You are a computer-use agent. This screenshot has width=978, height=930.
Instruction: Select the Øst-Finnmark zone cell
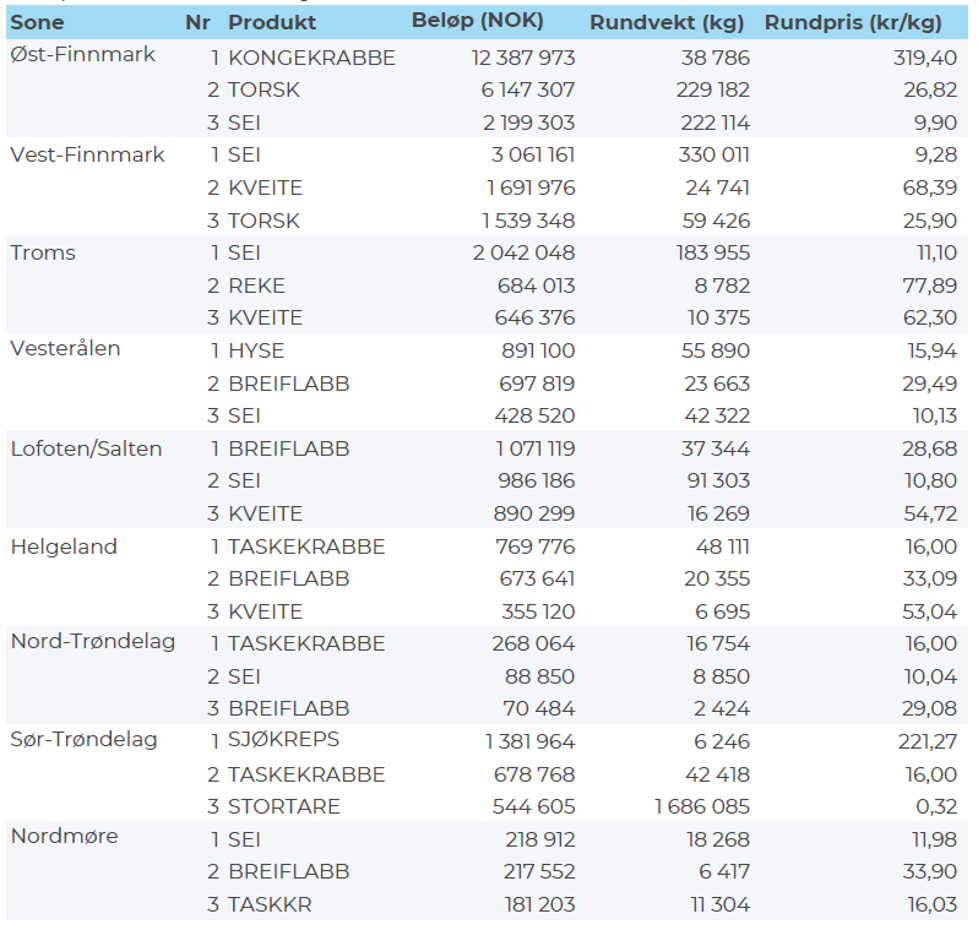pos(83,54)
